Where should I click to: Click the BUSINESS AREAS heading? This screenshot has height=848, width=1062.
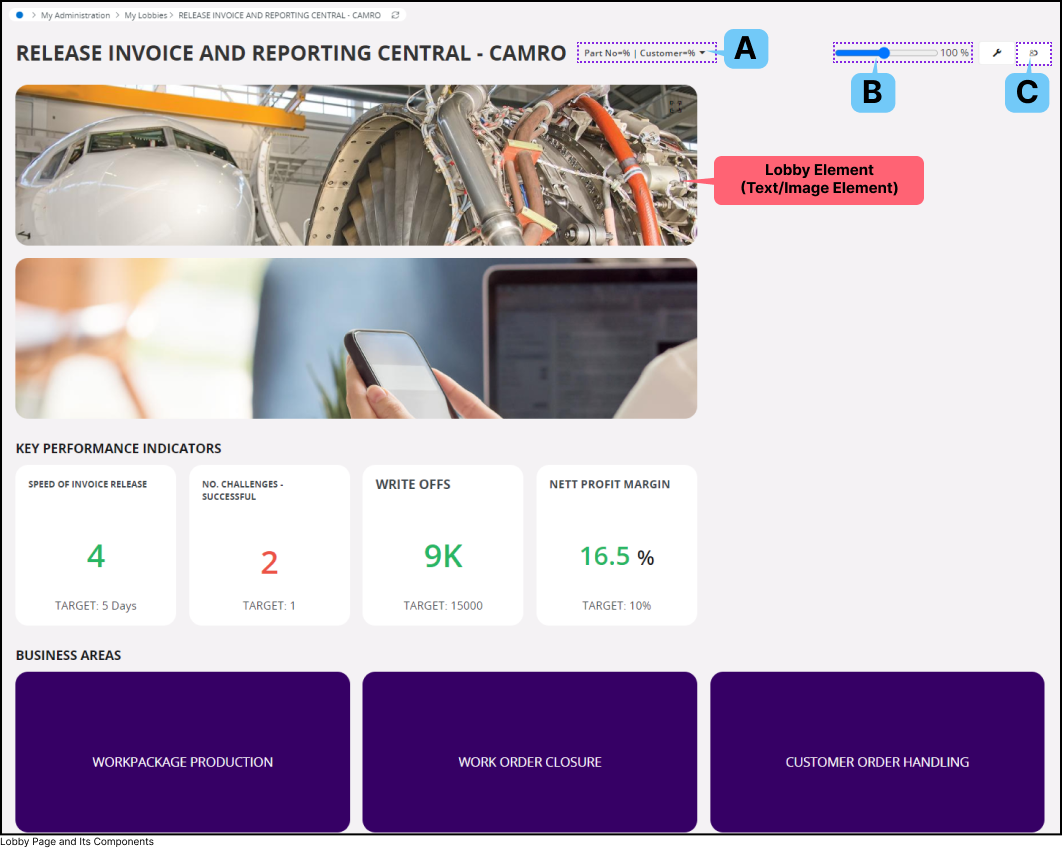tap(68, 655)
